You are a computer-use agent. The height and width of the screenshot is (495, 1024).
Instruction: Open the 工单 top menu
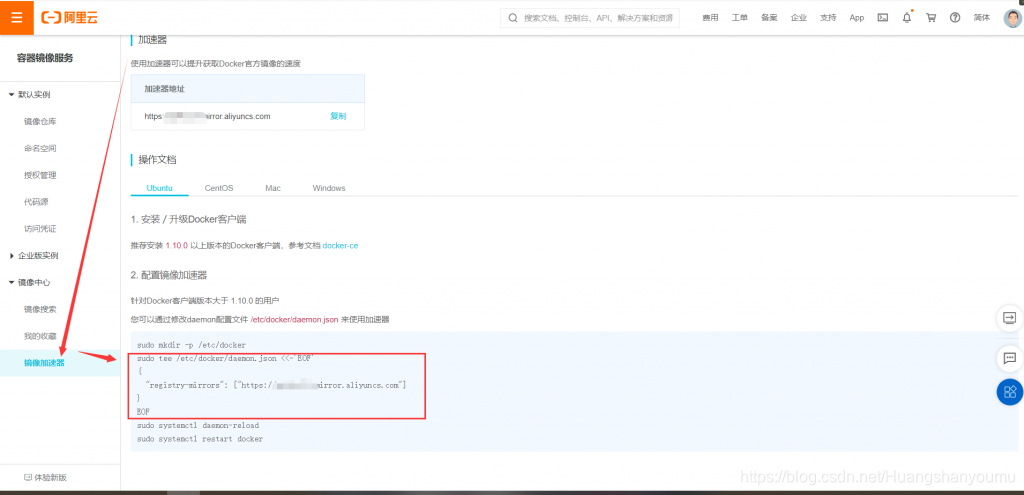(739, 18)
